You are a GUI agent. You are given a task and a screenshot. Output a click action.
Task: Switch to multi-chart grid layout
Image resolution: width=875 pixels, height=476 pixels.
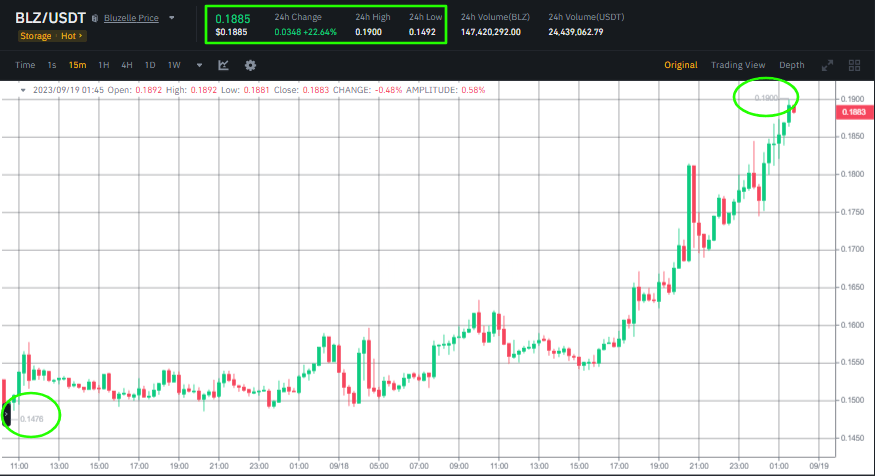854,65
